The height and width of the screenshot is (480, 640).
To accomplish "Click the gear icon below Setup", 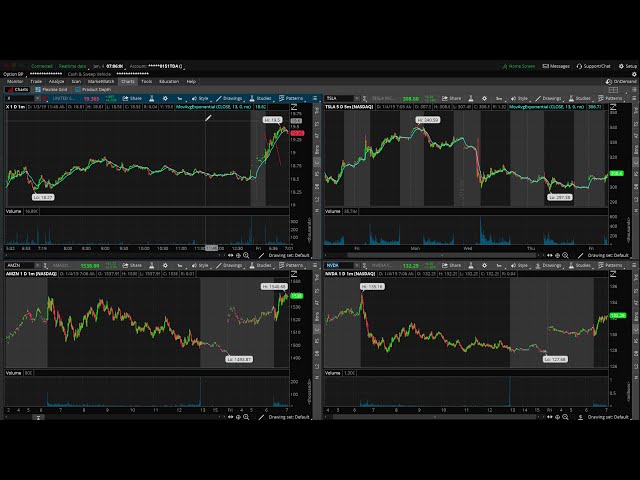I will coord(634,74).
